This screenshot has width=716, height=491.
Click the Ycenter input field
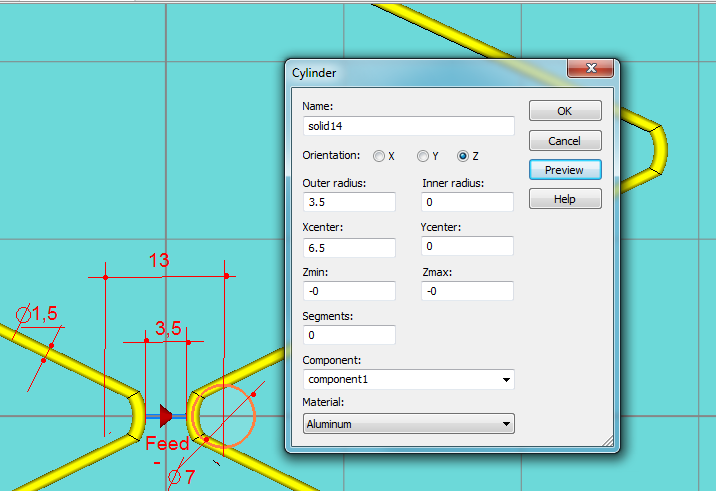467,246
